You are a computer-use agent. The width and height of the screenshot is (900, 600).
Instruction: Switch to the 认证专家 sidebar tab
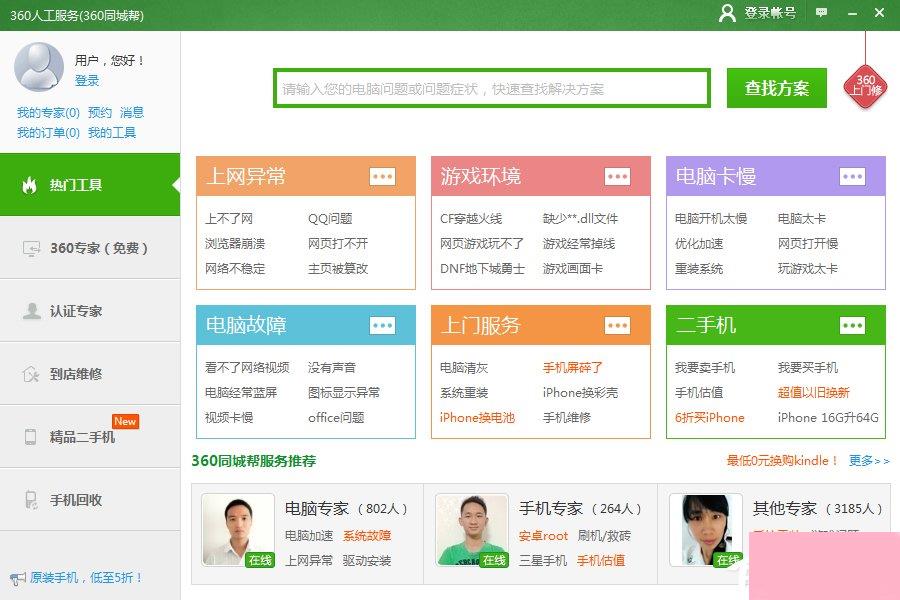(90, 311)
